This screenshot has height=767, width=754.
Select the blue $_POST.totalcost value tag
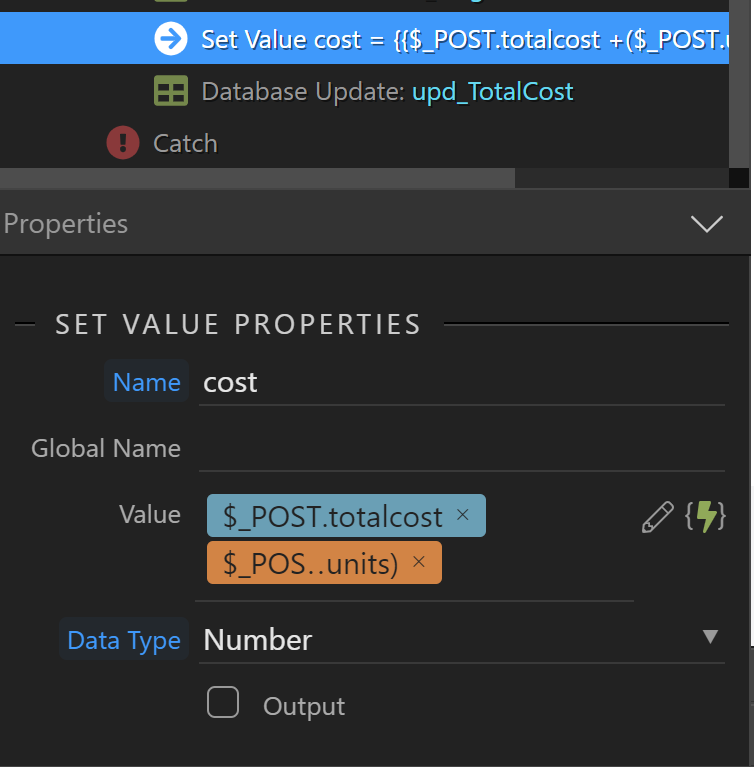click(332, 516)
